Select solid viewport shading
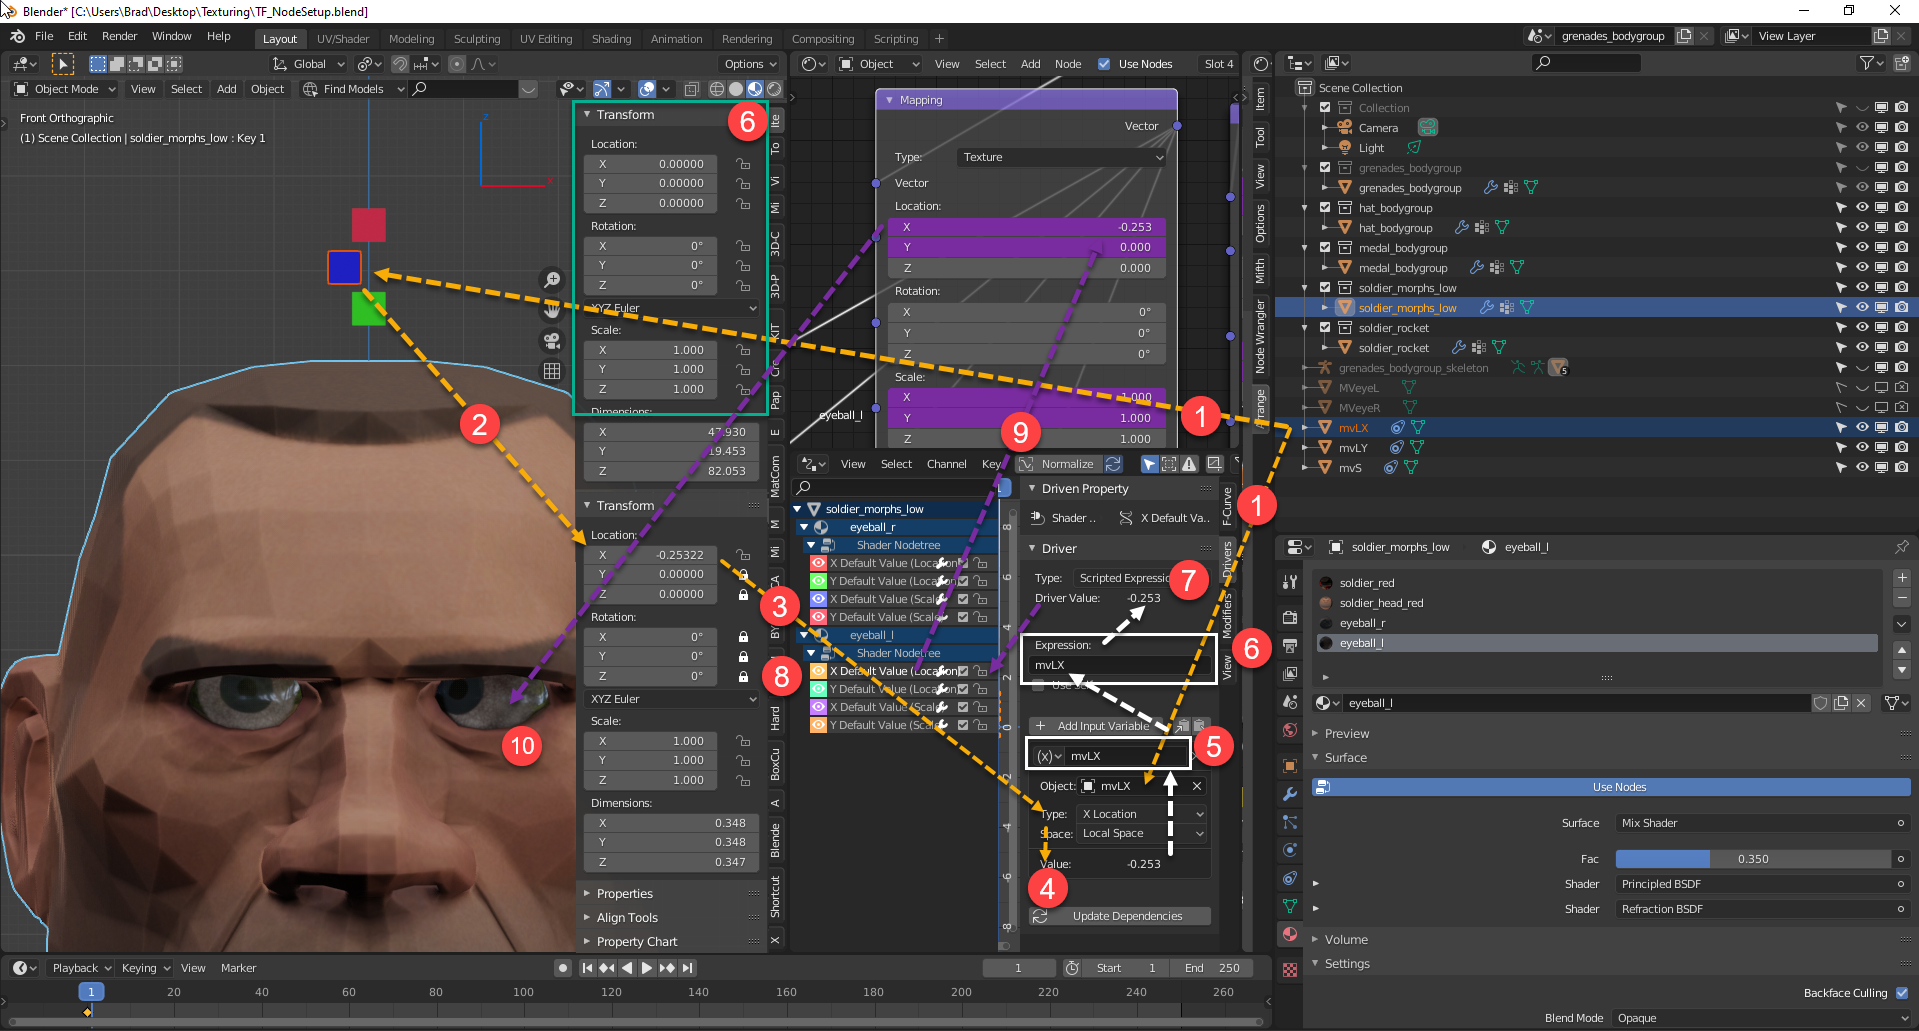The image size is (1919, 1031). [736, 89]
